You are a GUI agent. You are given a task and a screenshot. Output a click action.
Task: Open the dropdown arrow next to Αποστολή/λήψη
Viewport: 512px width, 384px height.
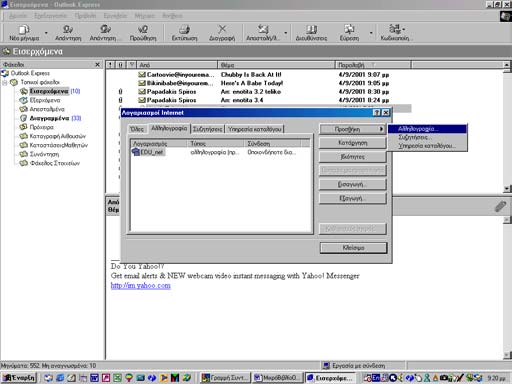point(286,33)
